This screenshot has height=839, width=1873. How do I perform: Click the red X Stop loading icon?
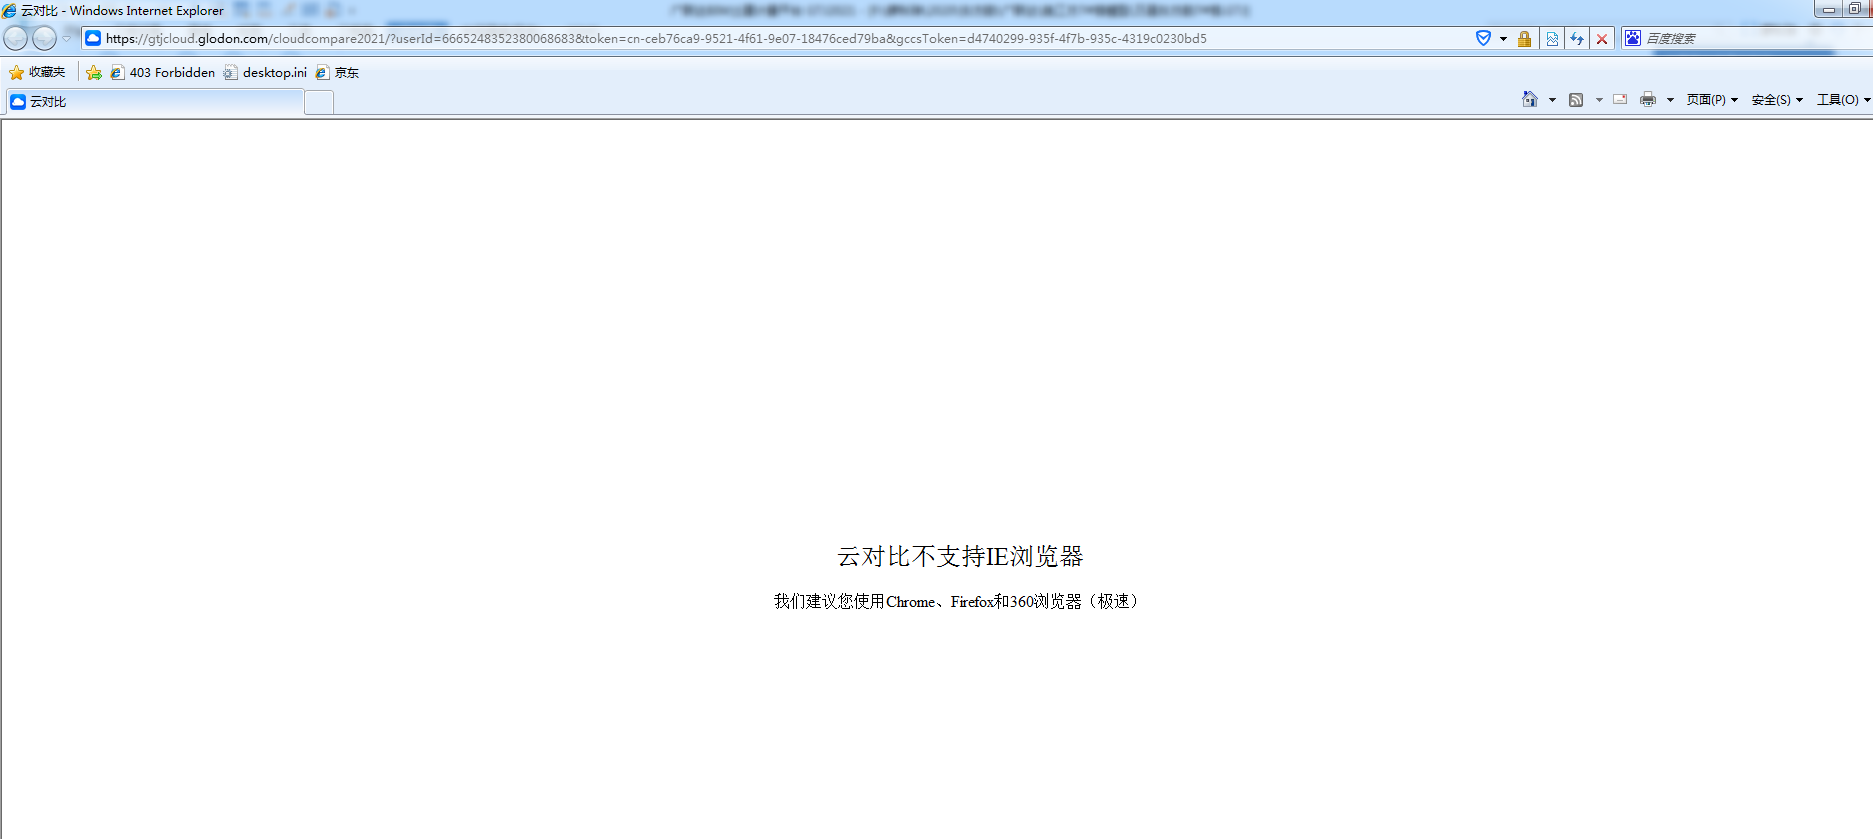(1602, 38)
